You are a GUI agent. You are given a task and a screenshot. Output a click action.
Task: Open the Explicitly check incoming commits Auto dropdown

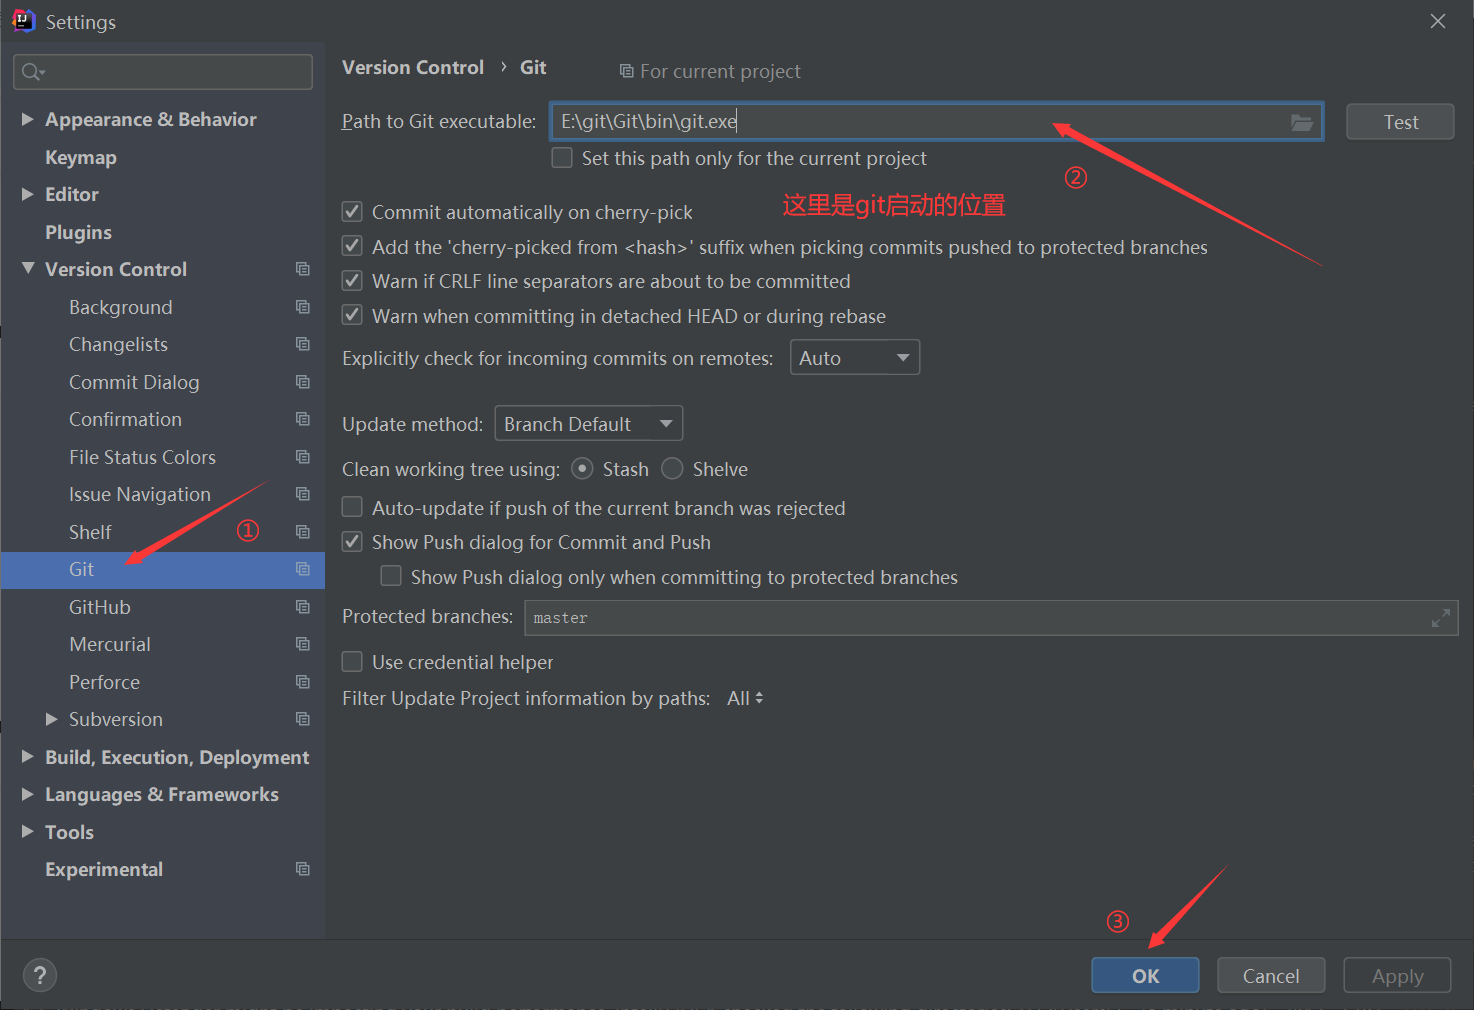tap(855, 358)
